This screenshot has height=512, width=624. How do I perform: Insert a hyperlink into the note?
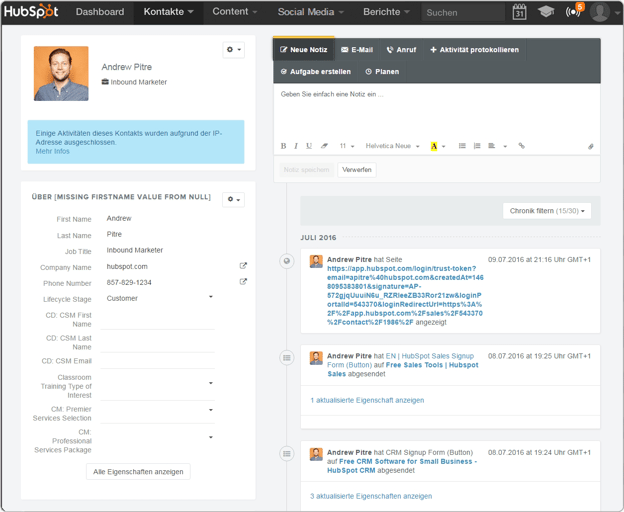point(521,146)
